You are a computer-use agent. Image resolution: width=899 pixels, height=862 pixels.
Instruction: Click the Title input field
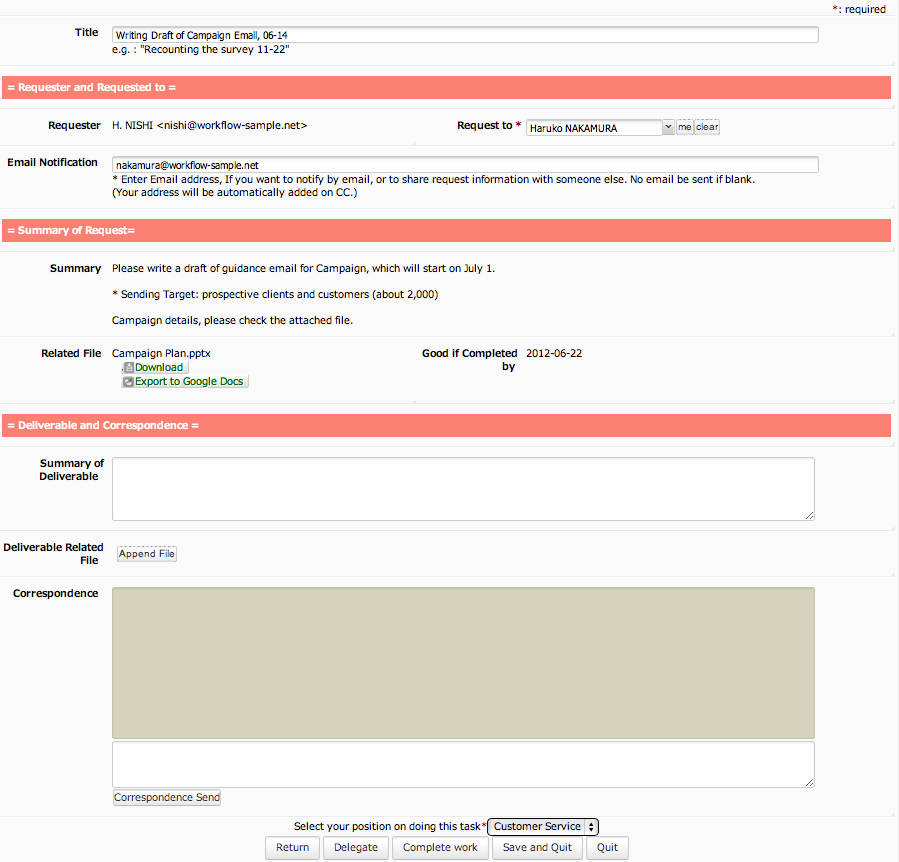pyautogui.click(x=463, y=34)
